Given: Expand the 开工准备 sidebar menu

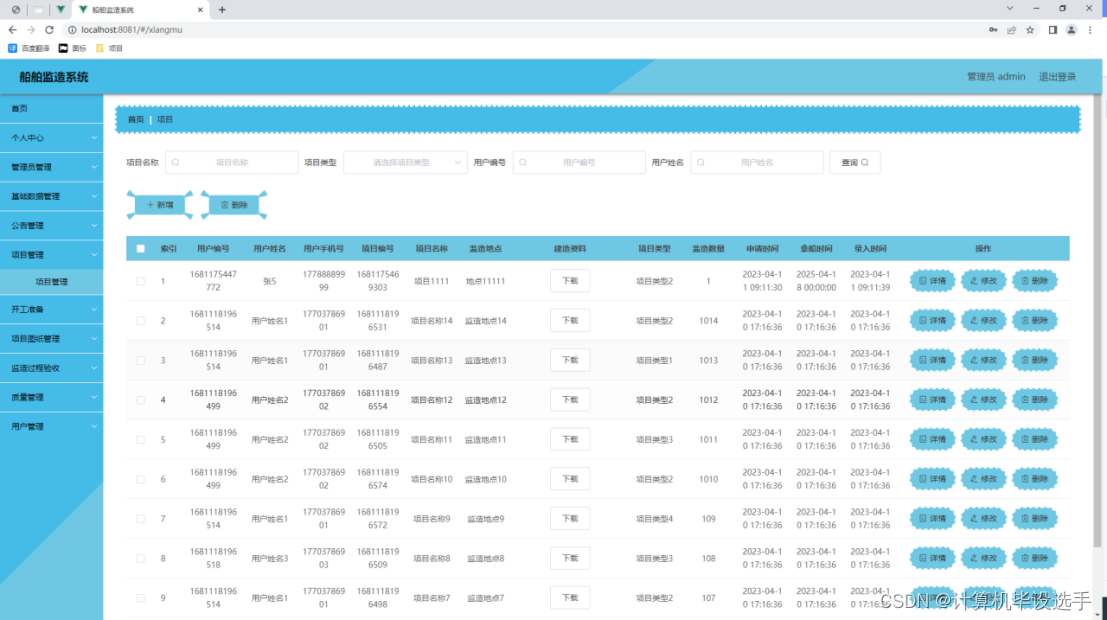Looking at the screenshot, I should click(x=52, y=309).
